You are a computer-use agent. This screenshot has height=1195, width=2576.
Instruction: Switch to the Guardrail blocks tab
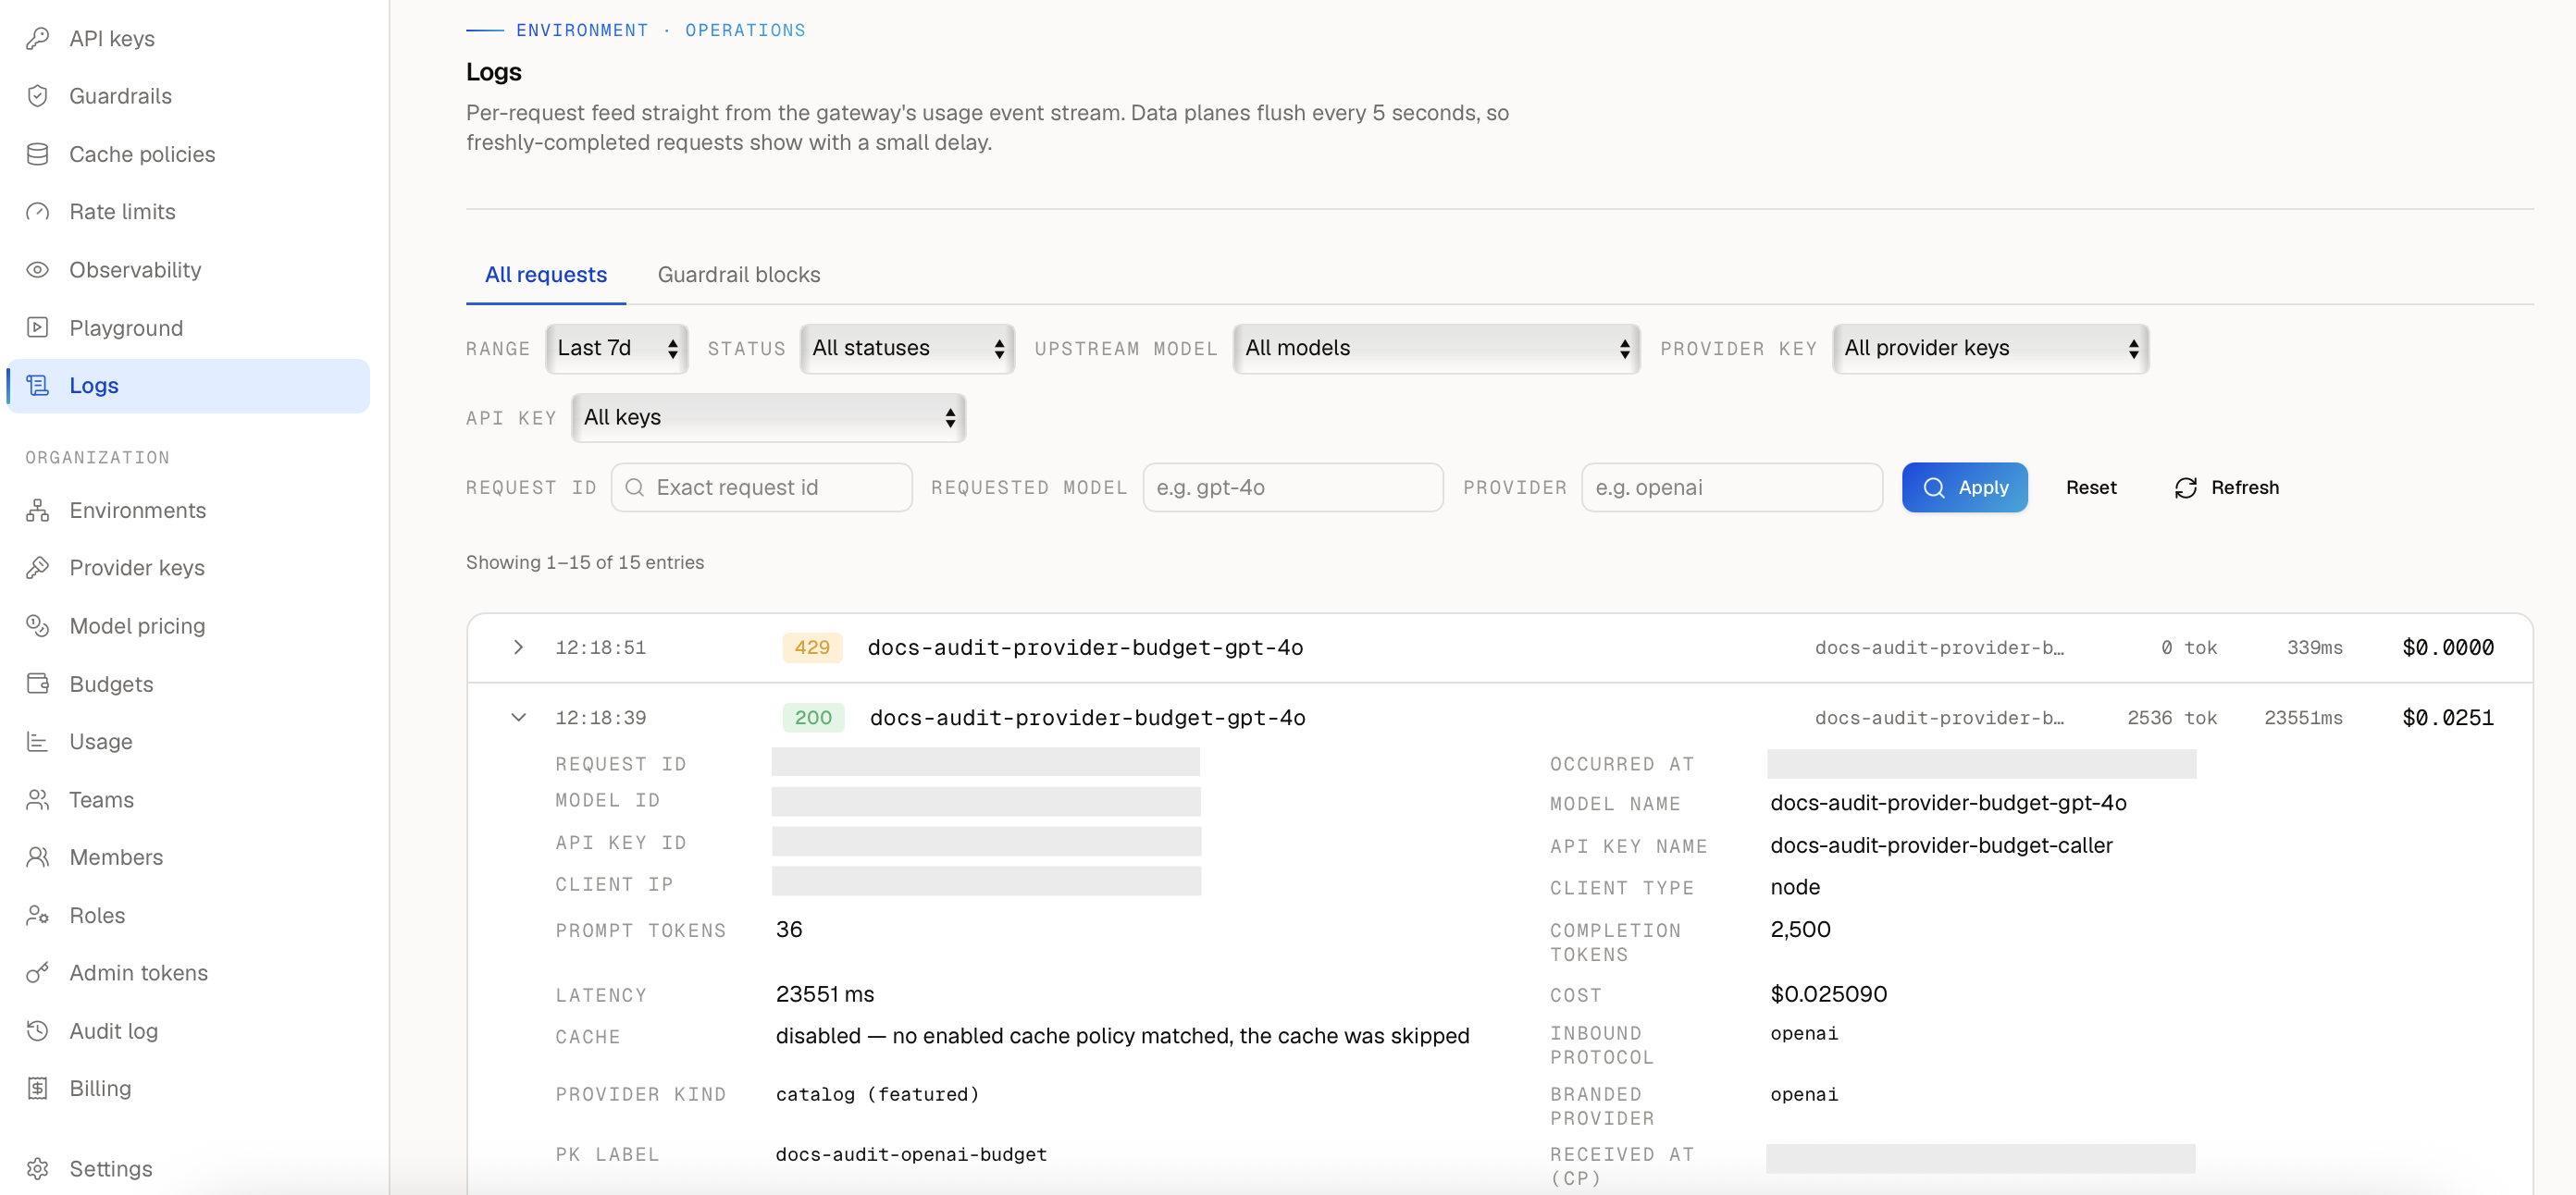click(x=739, y=274)
